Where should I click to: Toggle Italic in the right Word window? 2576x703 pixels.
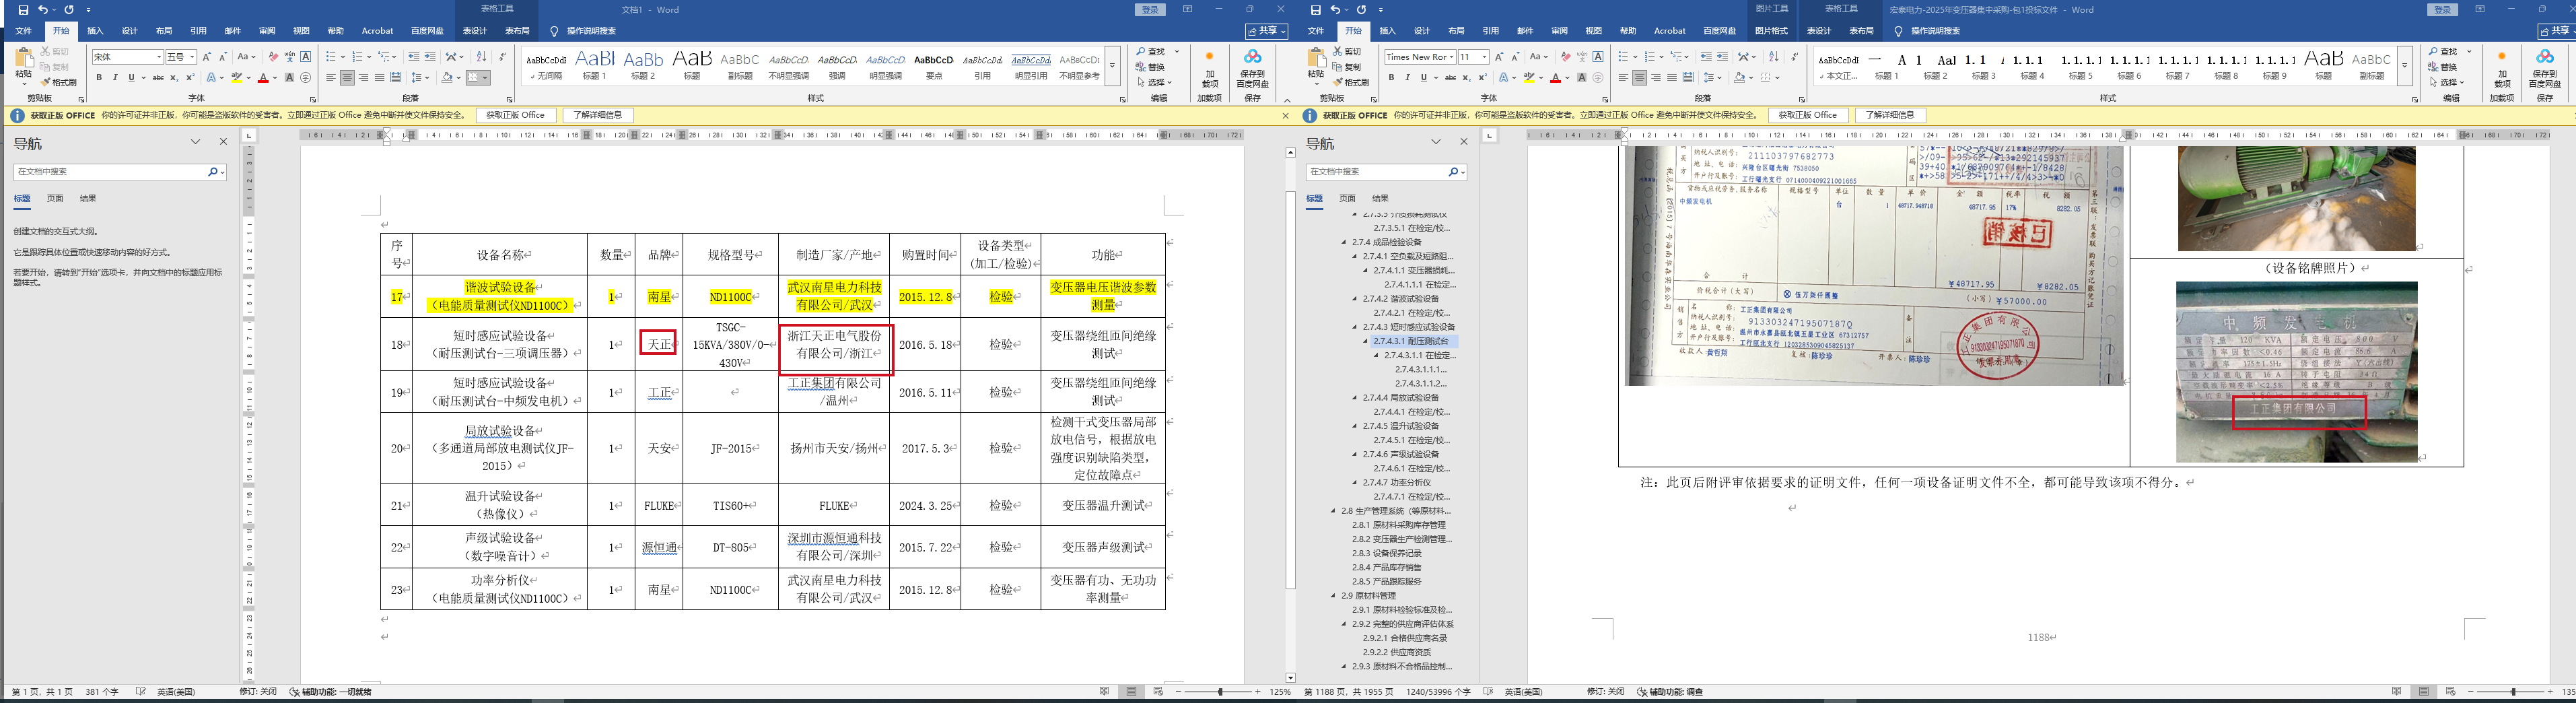point(1407,78)
